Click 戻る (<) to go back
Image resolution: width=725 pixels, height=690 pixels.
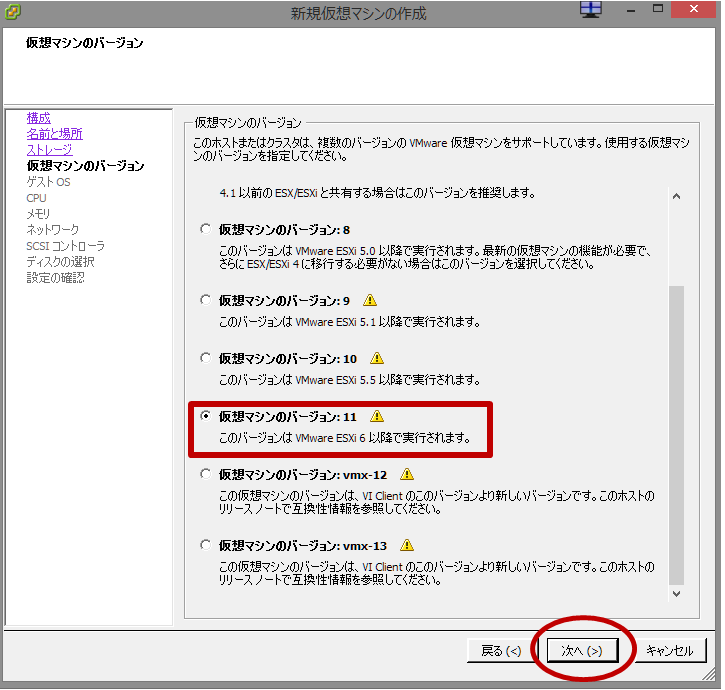501,650
